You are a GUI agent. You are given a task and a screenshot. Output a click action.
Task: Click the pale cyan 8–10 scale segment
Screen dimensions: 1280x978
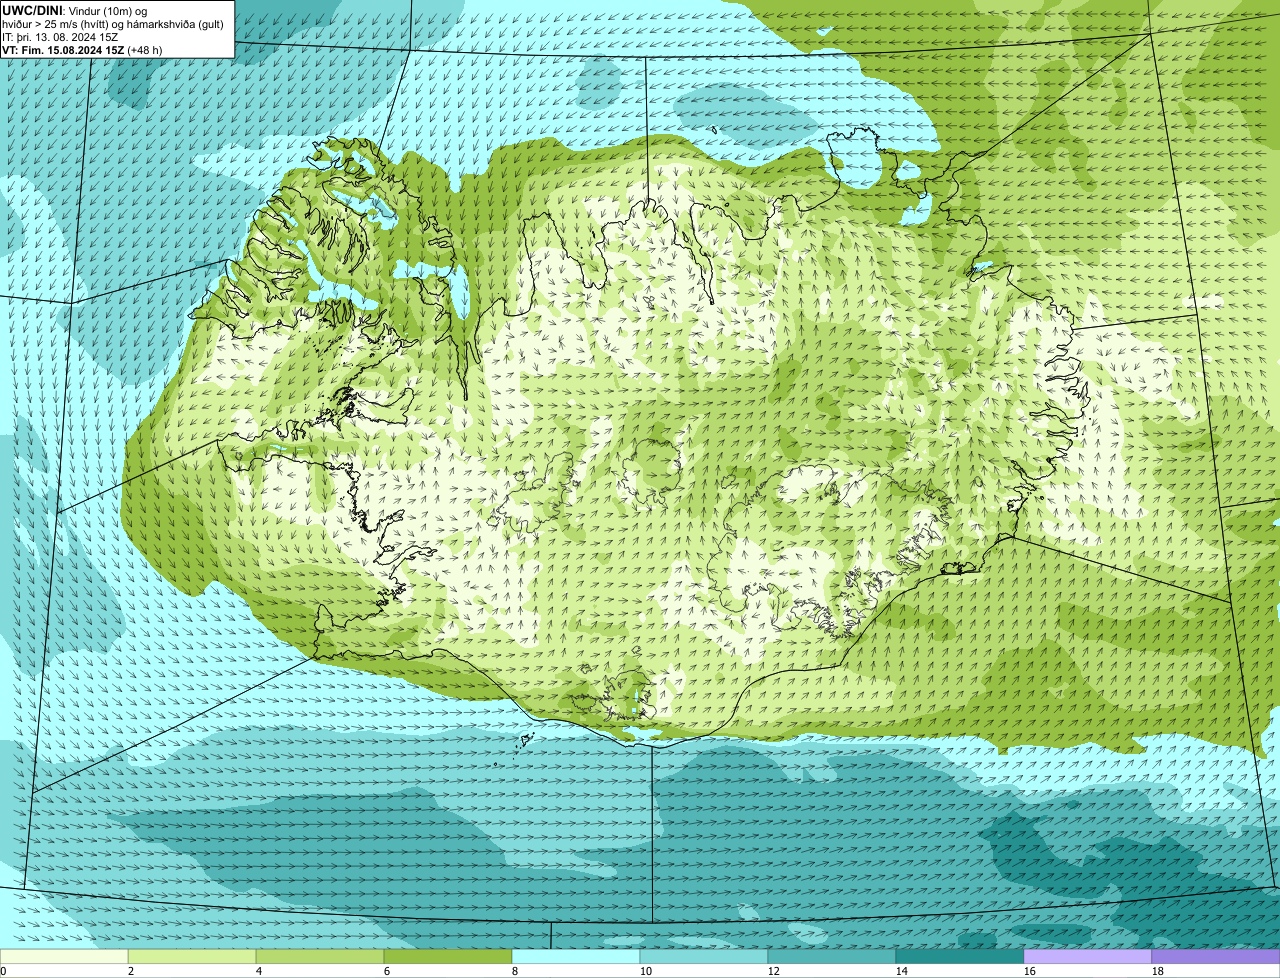[x=576, y=957]
